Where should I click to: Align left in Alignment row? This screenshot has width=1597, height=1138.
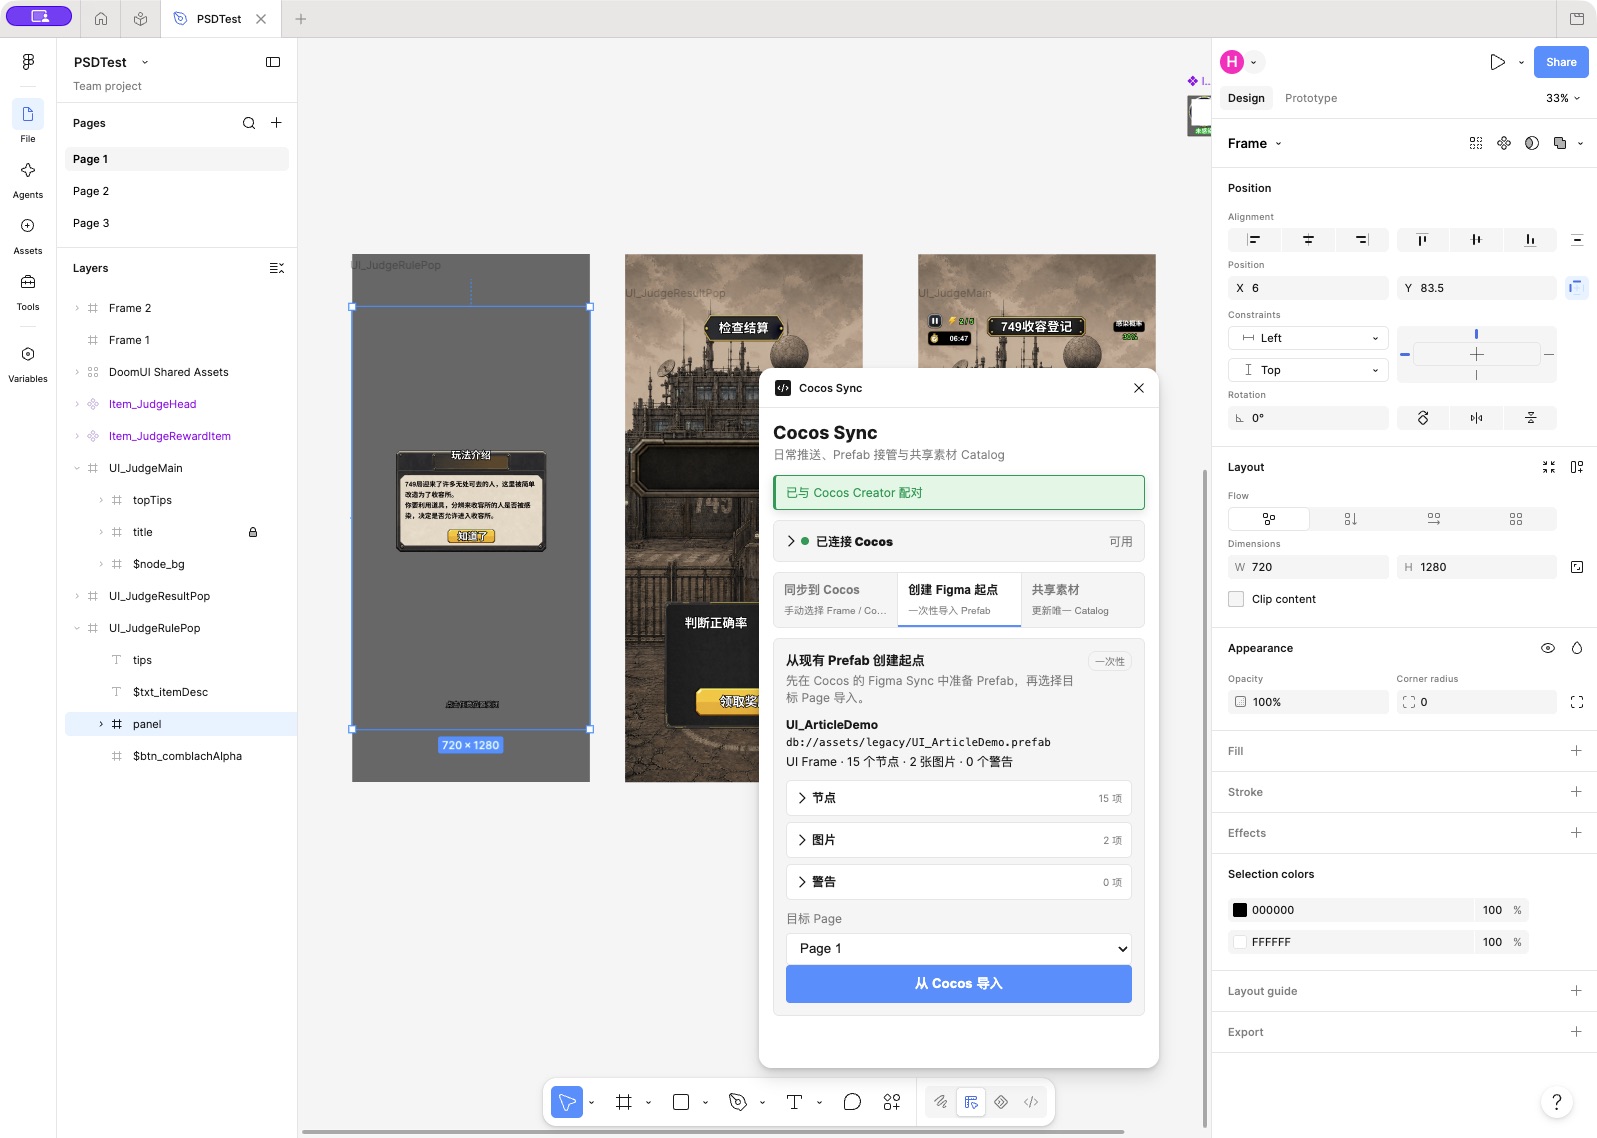pyautogui.click(x=1253, y=240)
